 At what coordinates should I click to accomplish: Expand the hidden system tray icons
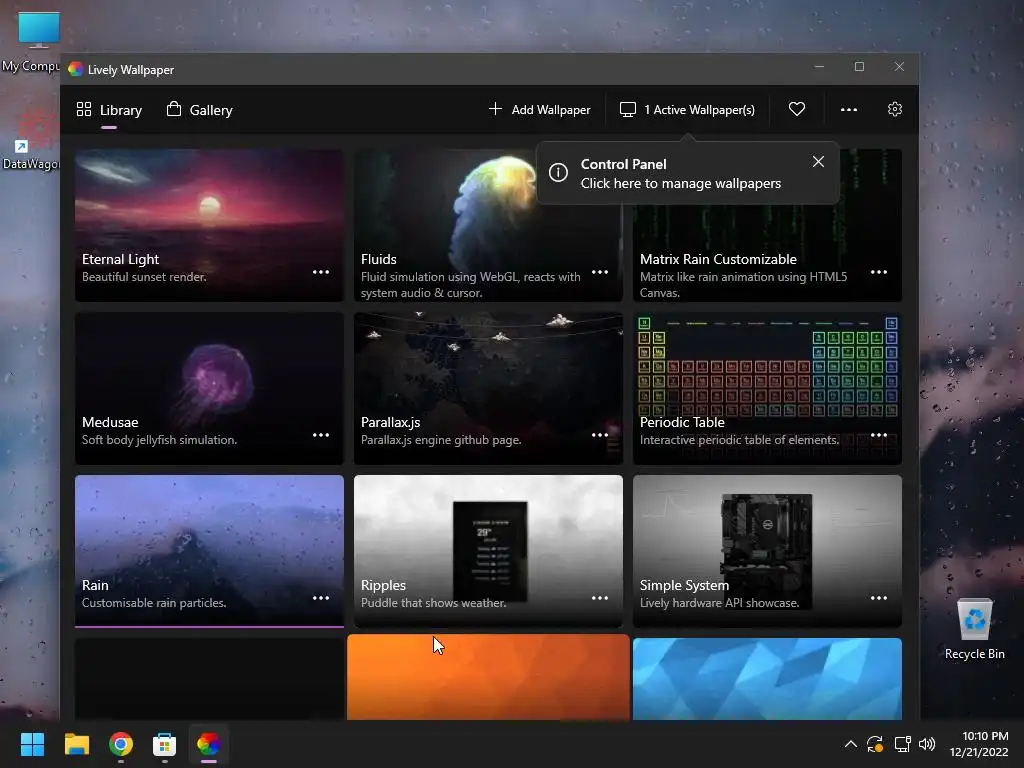click(850, 744)
